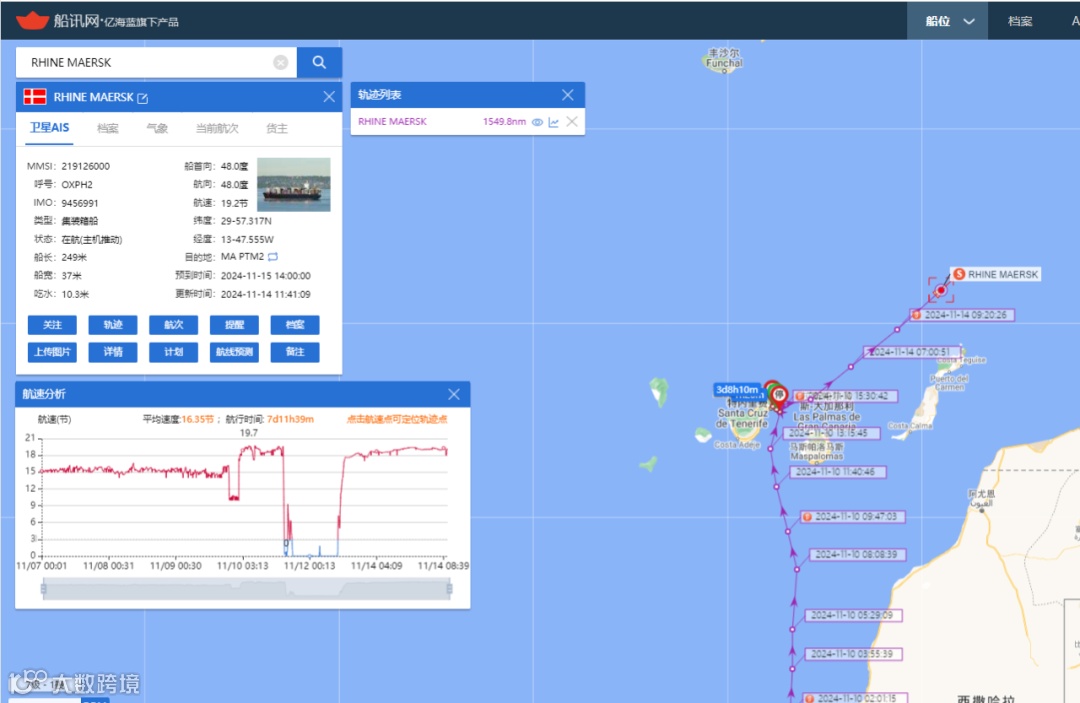
Task: Click the right handle of chart range slider
Action: point(450,589)
